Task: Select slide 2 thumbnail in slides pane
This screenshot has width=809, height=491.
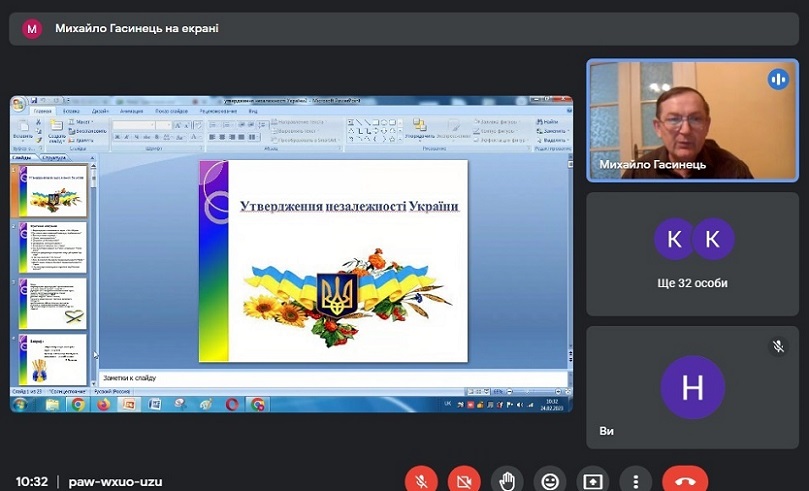Action: click(53, 248)
